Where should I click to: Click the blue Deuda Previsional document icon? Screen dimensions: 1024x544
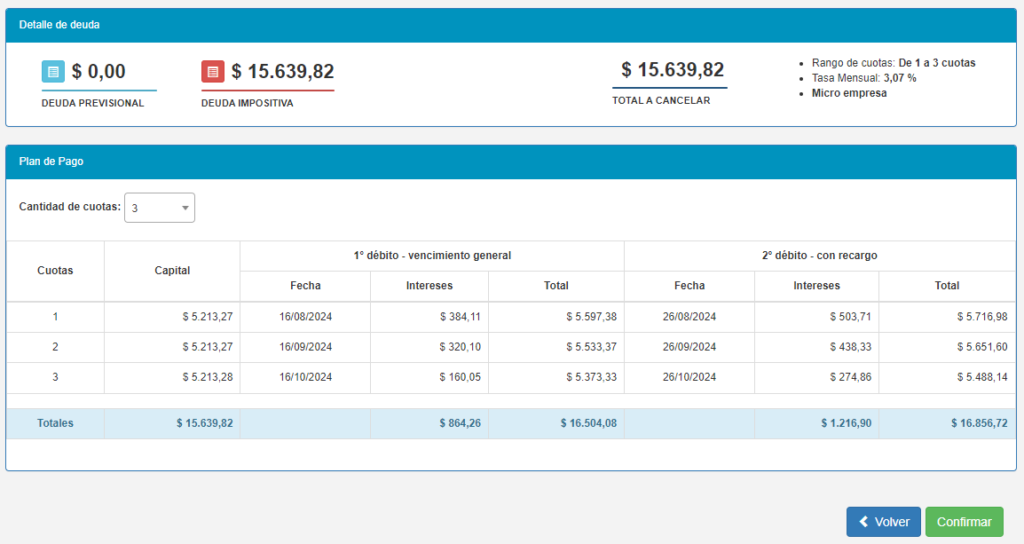(x=53, y=72)
